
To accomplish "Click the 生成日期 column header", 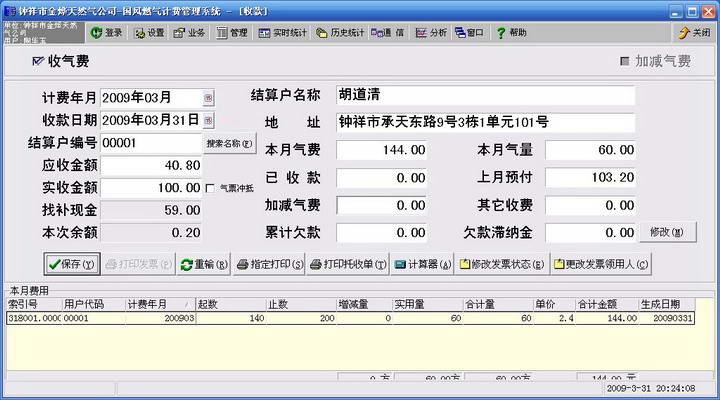I will [x=667, y=304].
